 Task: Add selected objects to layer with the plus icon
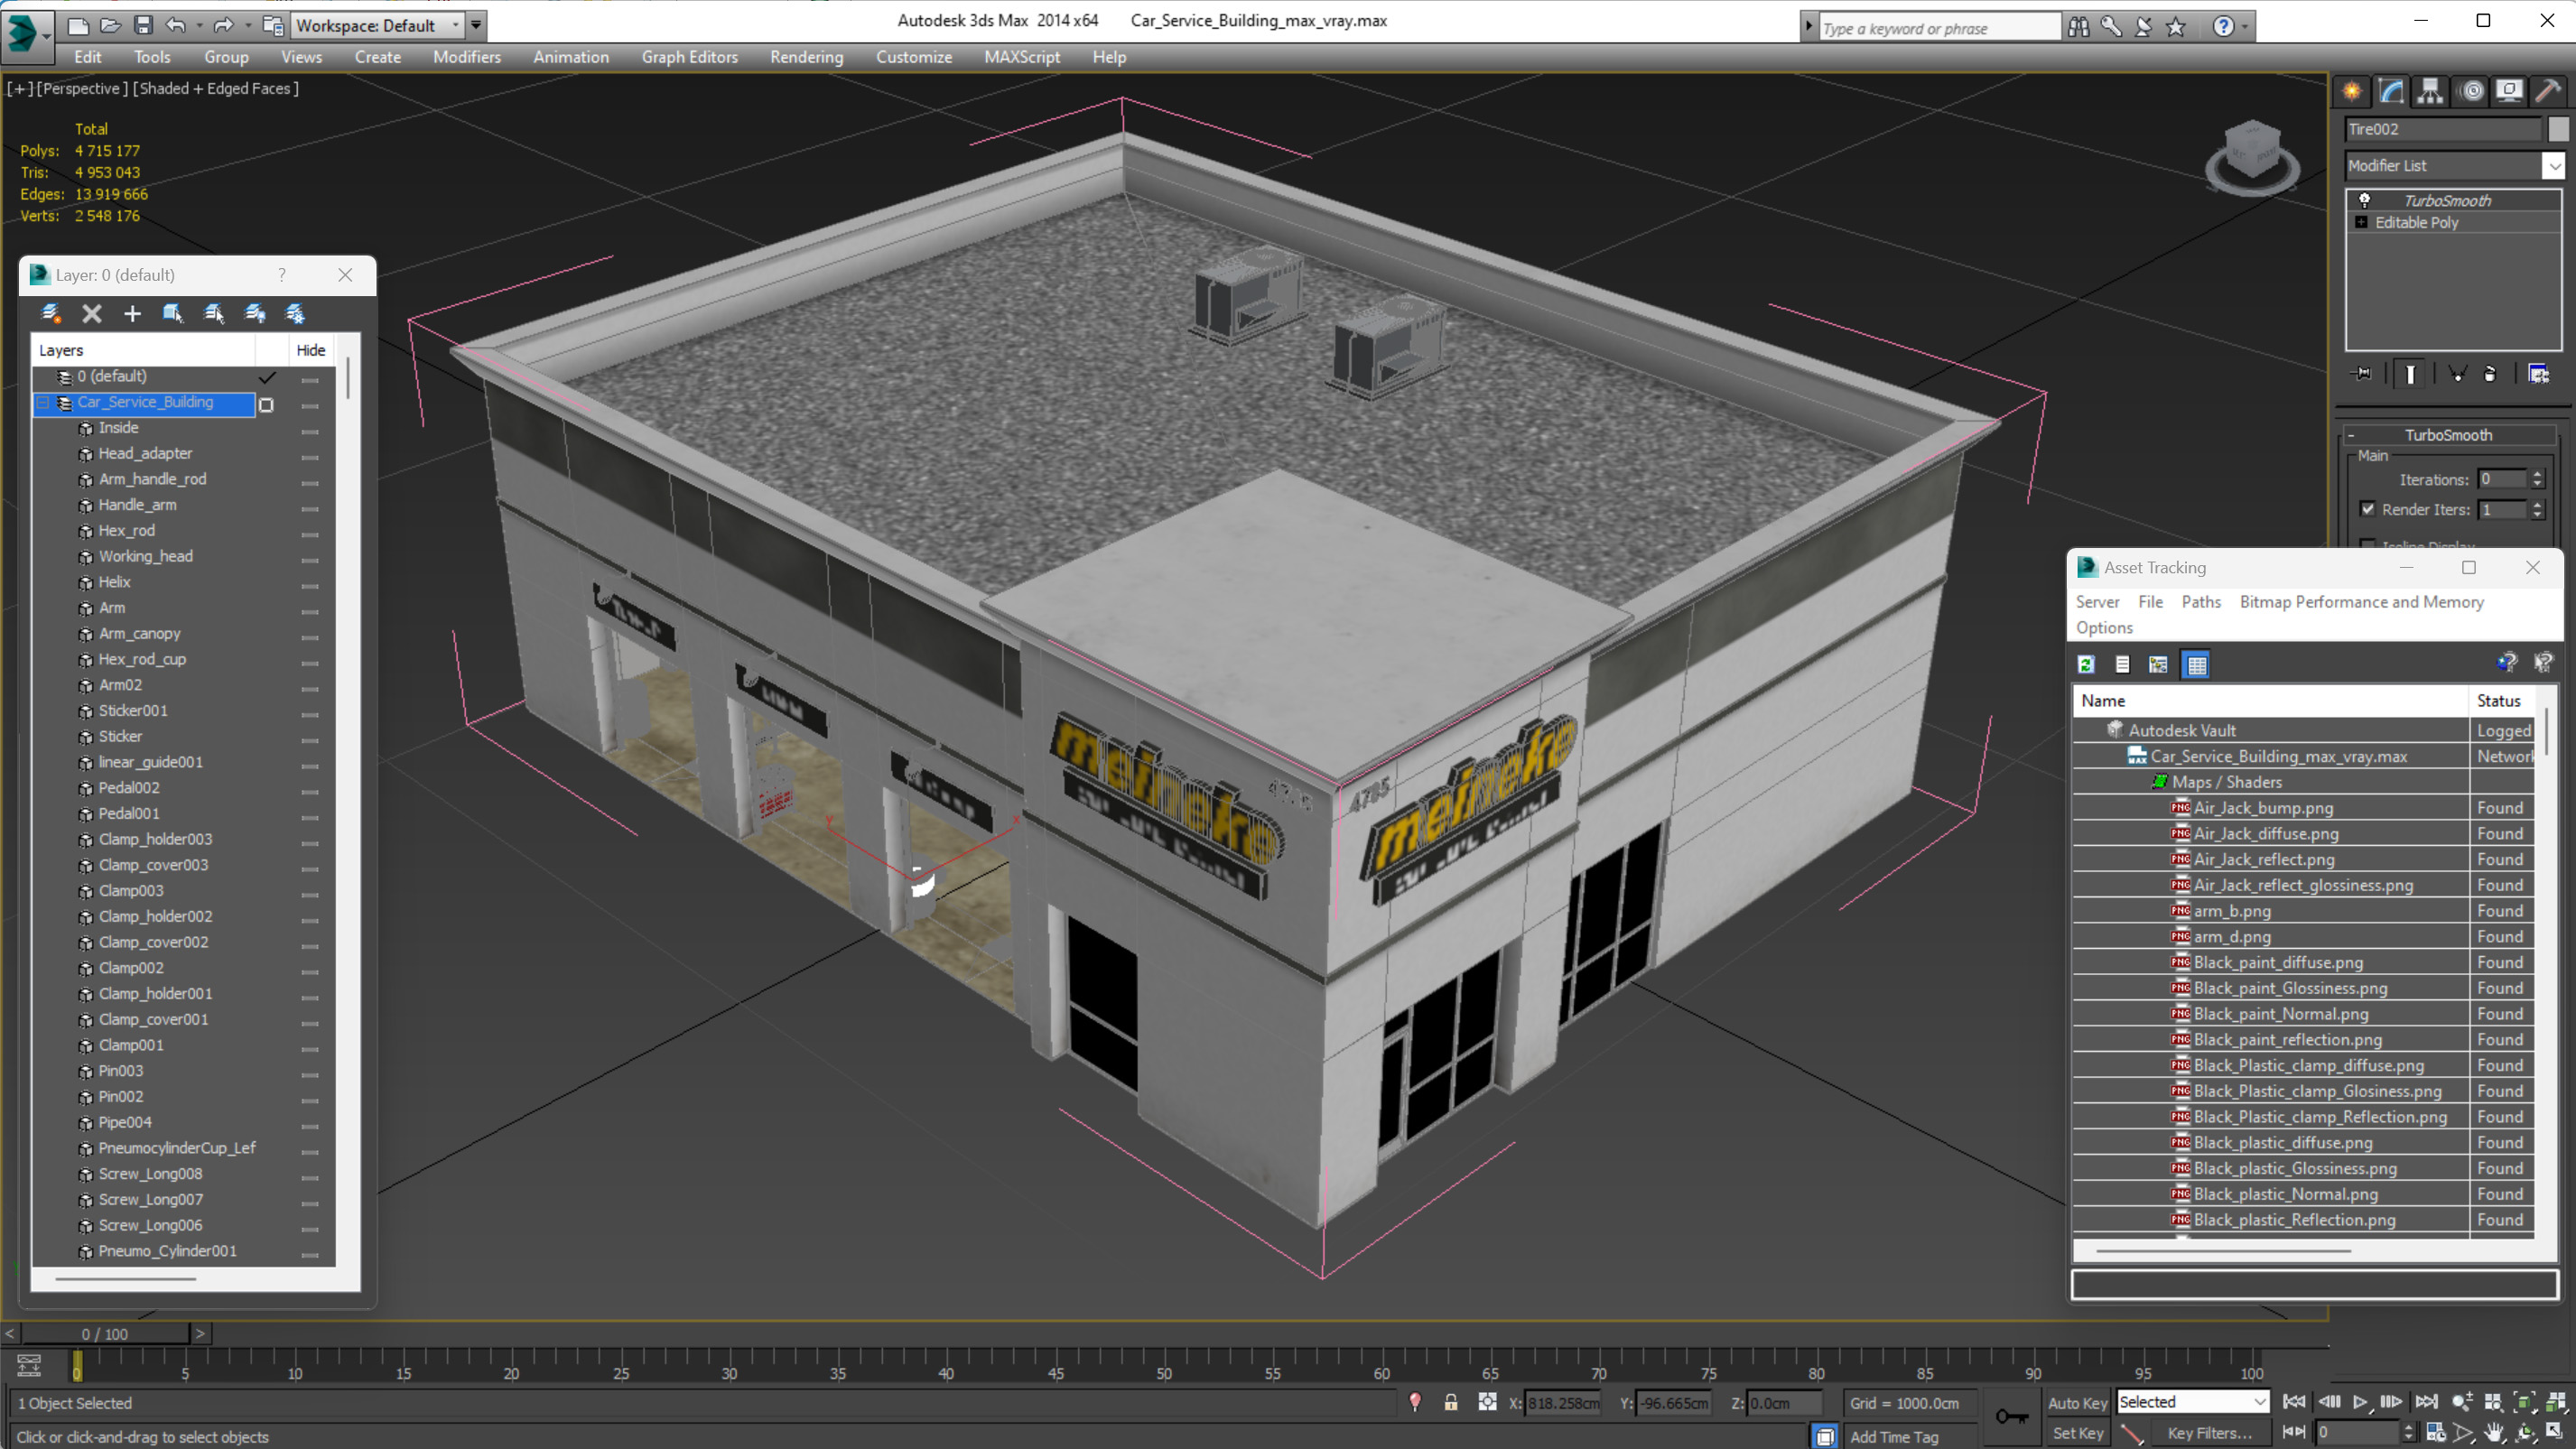tap(132, 314)
